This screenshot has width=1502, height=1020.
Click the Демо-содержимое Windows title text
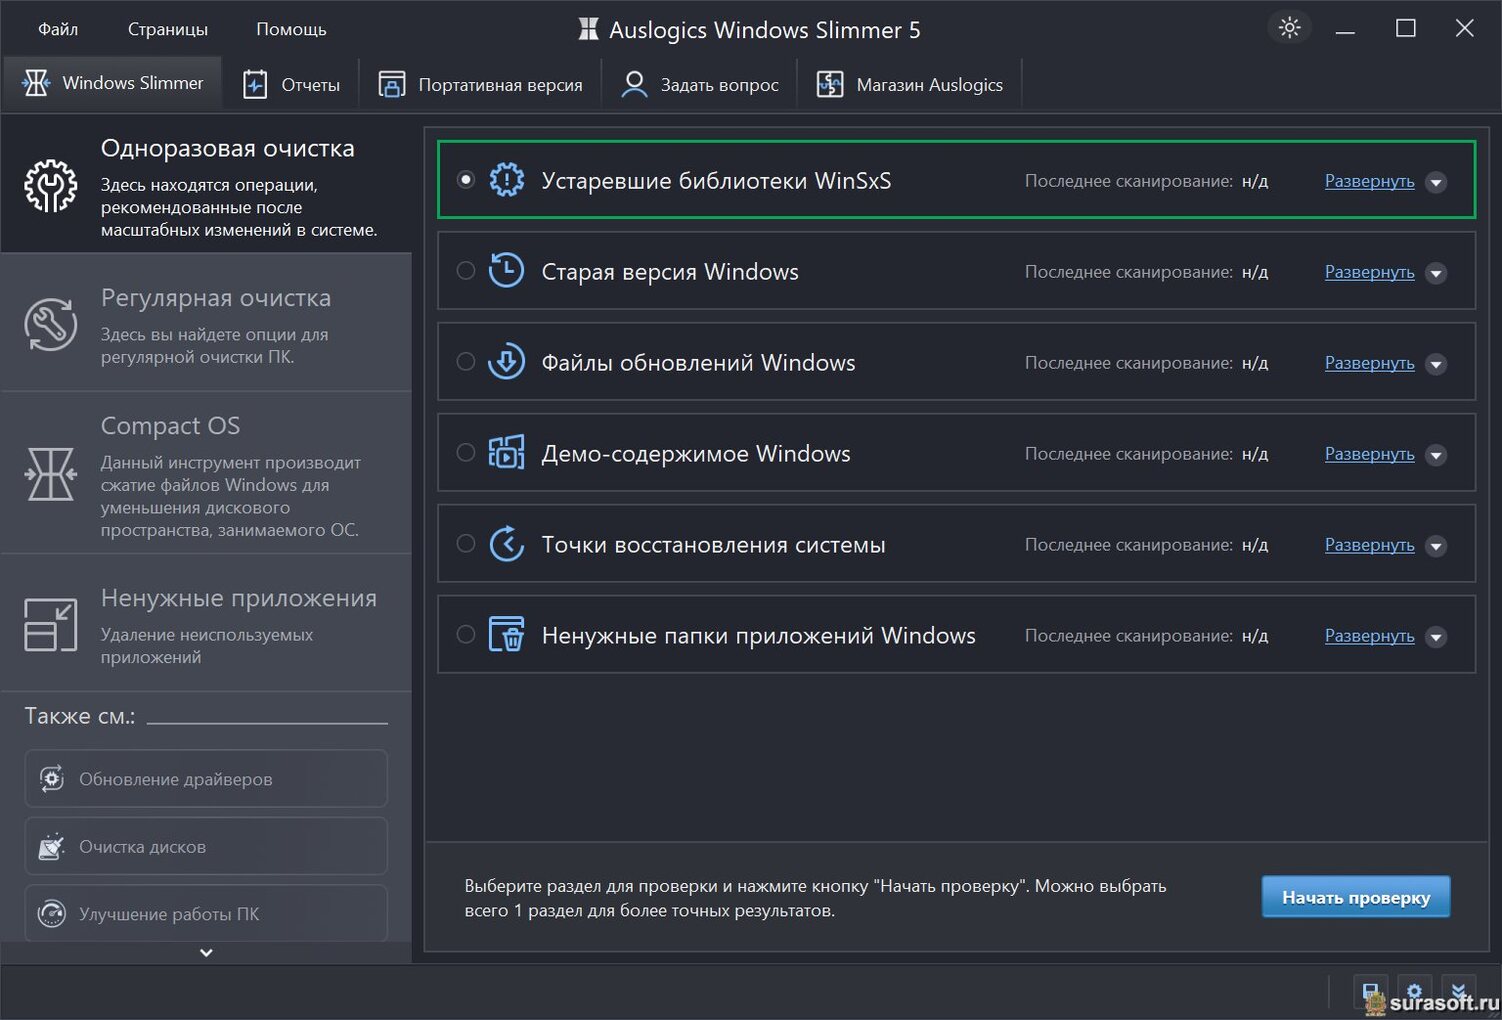click(x=696, y=454)
